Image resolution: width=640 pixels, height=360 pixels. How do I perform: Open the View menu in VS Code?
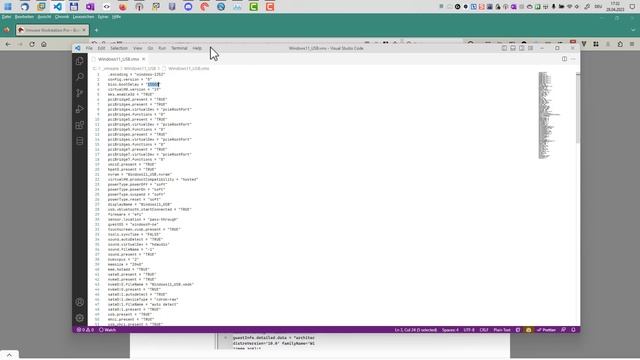[138, 48]
